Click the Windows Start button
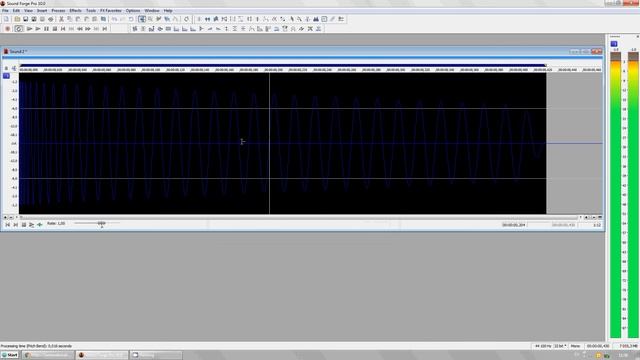 click(x=10, y=355)
